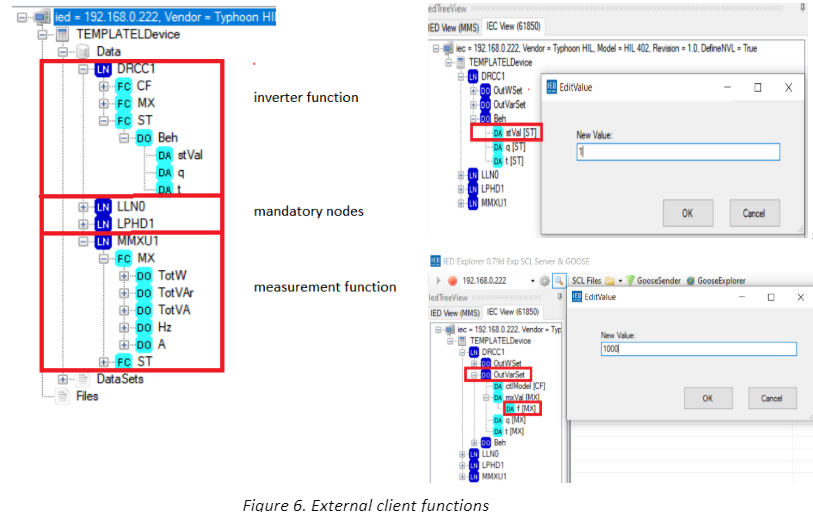Expand the DataSets node in left tree
Viewport: 813px width, 512px height.
coord(64,379)
